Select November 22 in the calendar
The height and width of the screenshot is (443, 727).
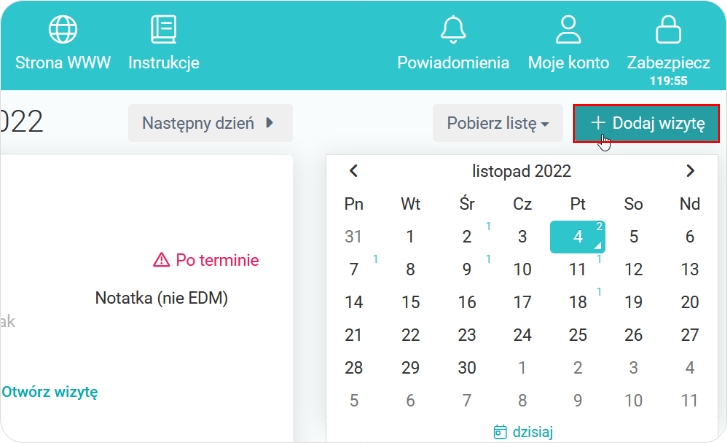click(x=410, y=335)
